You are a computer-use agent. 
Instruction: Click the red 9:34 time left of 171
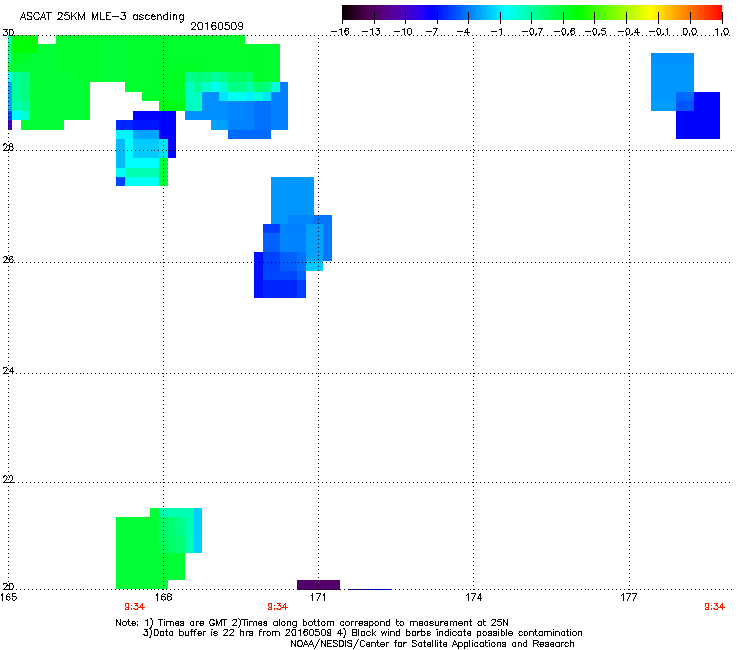tap(278, 607)
